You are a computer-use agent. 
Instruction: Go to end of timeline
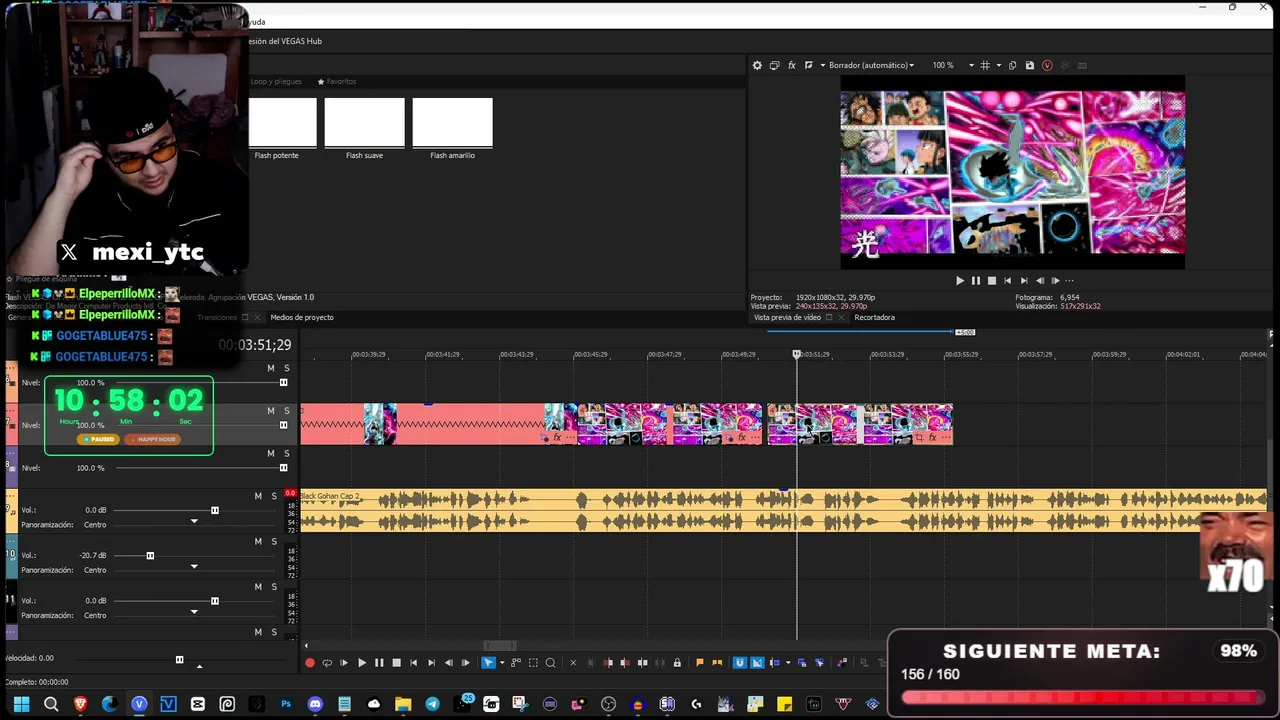coord(431,662)
